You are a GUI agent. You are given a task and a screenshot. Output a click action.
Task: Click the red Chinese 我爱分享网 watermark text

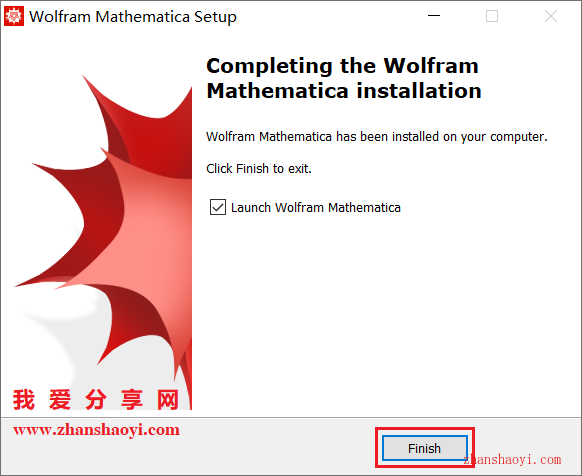[x=96, y=400]
